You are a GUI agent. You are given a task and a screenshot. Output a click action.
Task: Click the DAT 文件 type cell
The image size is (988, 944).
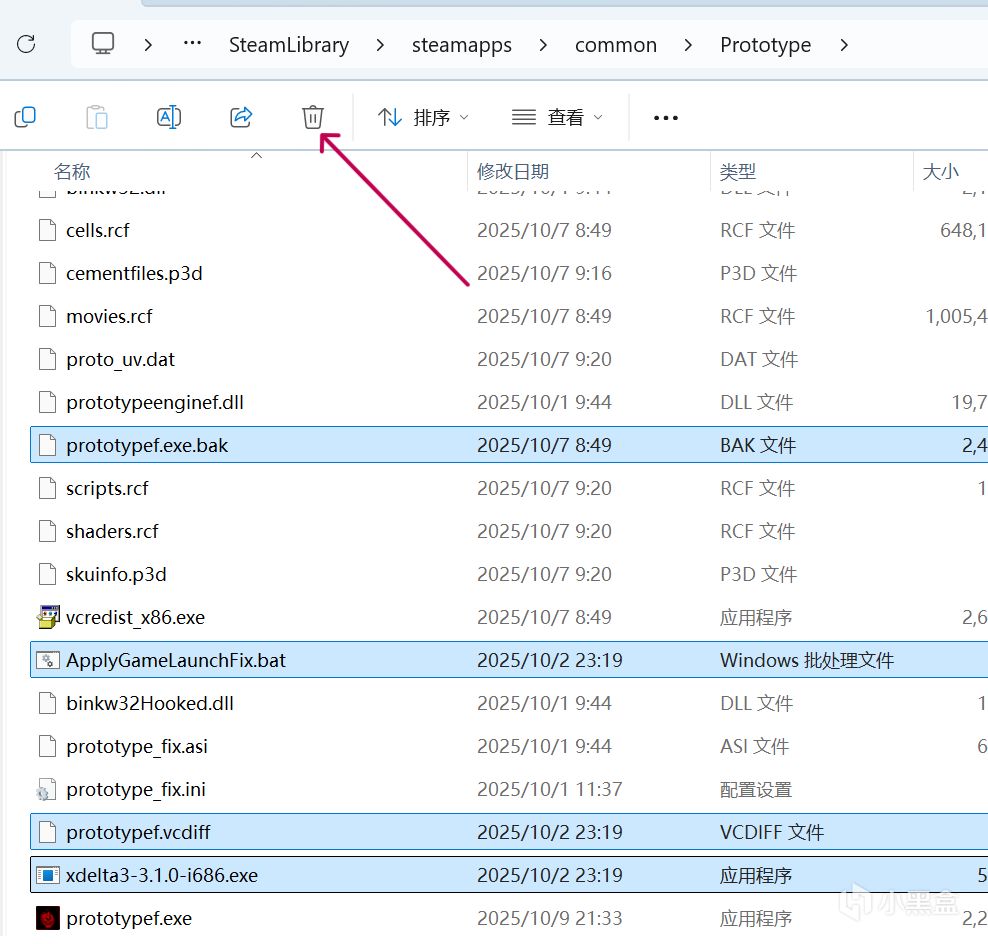[759, 359]
